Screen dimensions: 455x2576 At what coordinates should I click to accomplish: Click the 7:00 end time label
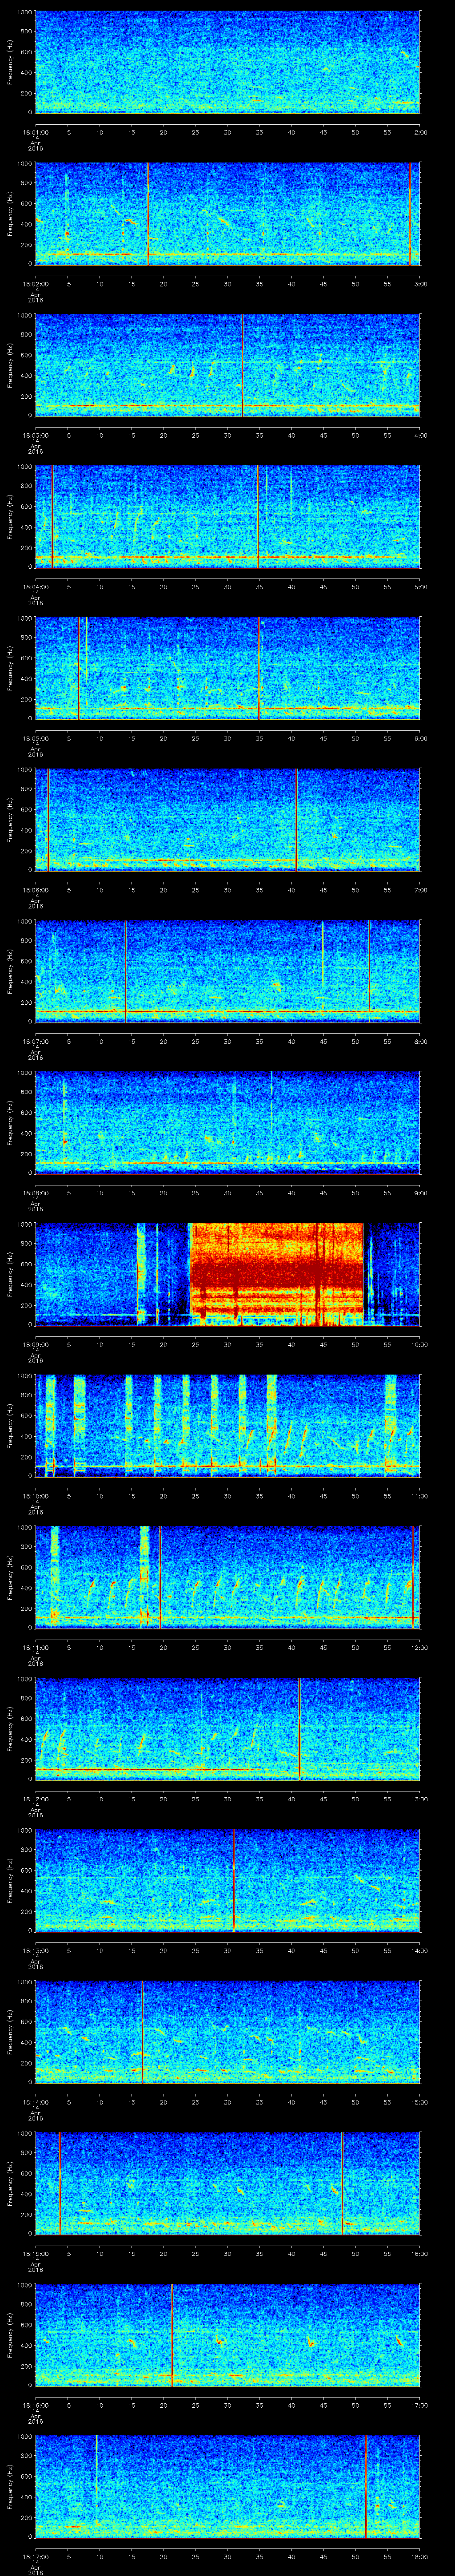(420, 890)
